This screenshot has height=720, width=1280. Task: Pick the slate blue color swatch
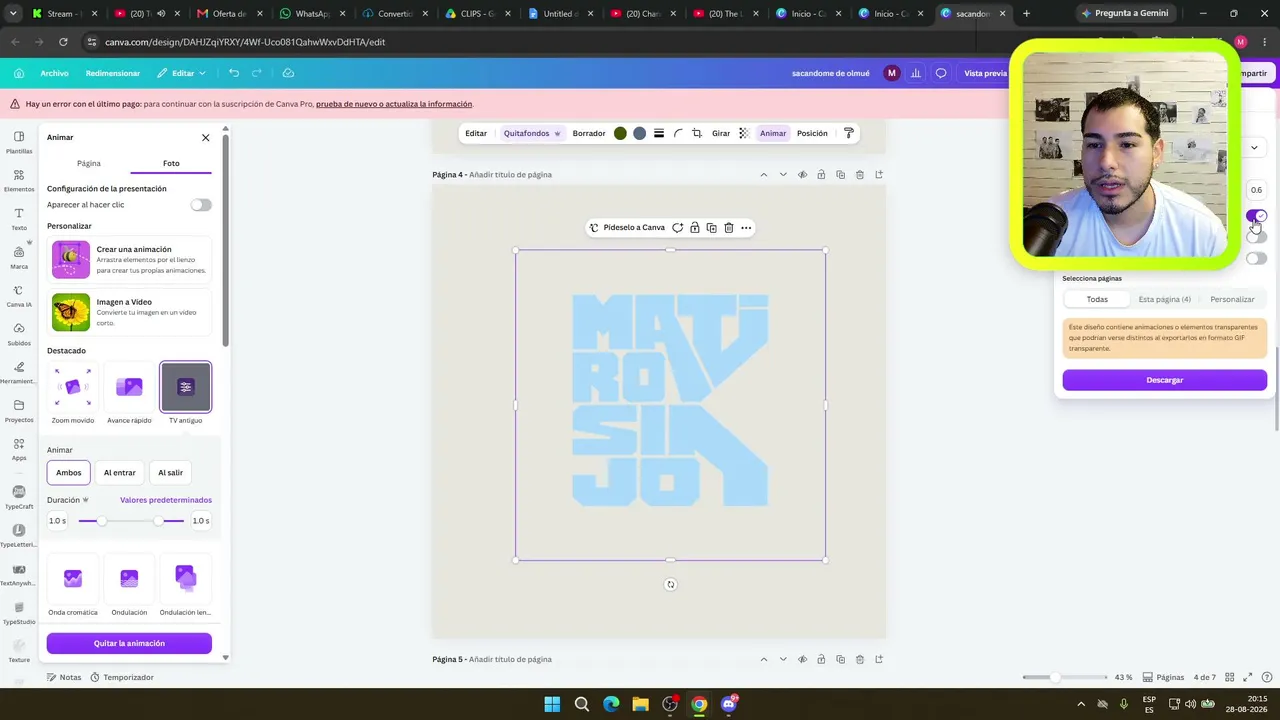[x=639, y=133]
